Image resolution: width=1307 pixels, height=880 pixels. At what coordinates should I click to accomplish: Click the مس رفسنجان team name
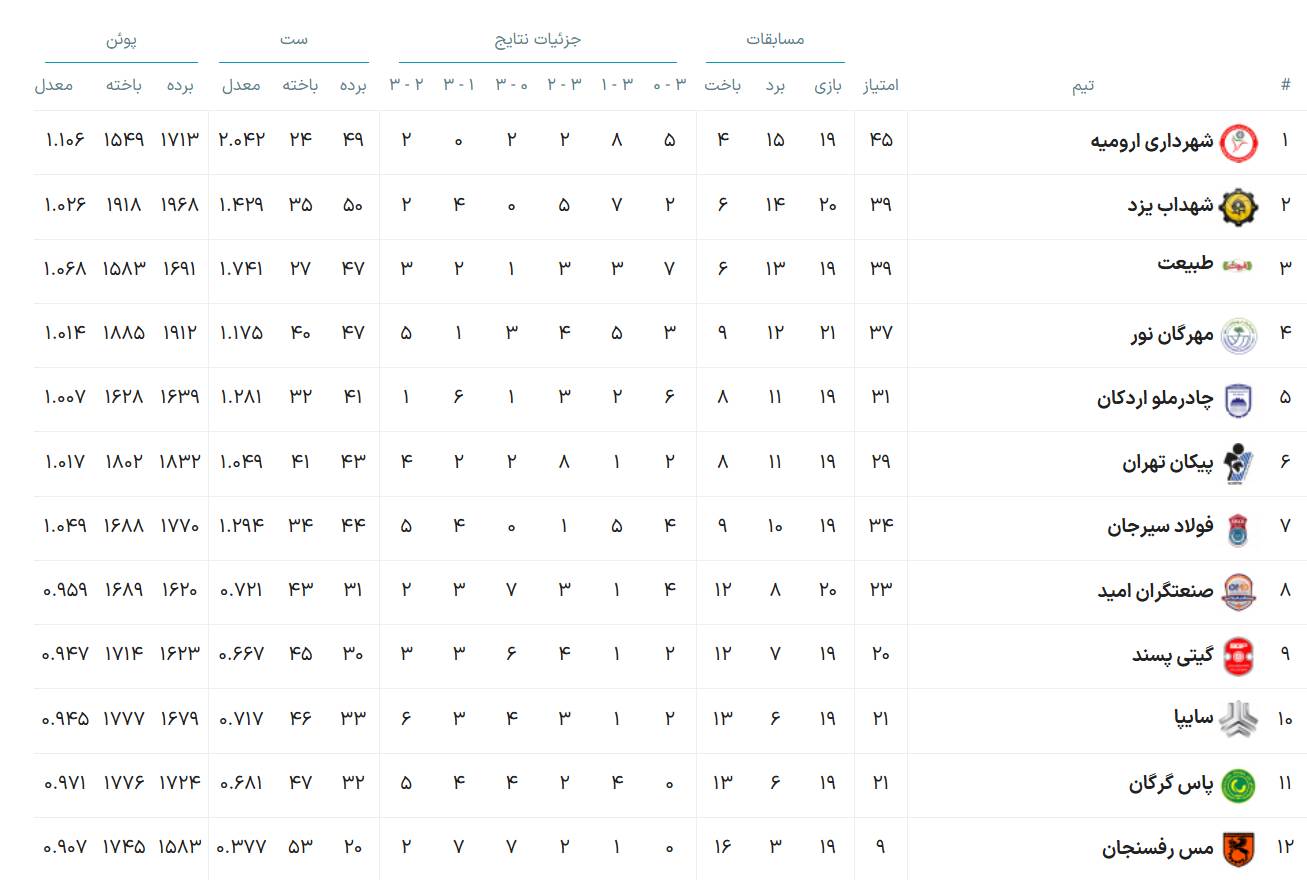click(x=1158, y=849)
